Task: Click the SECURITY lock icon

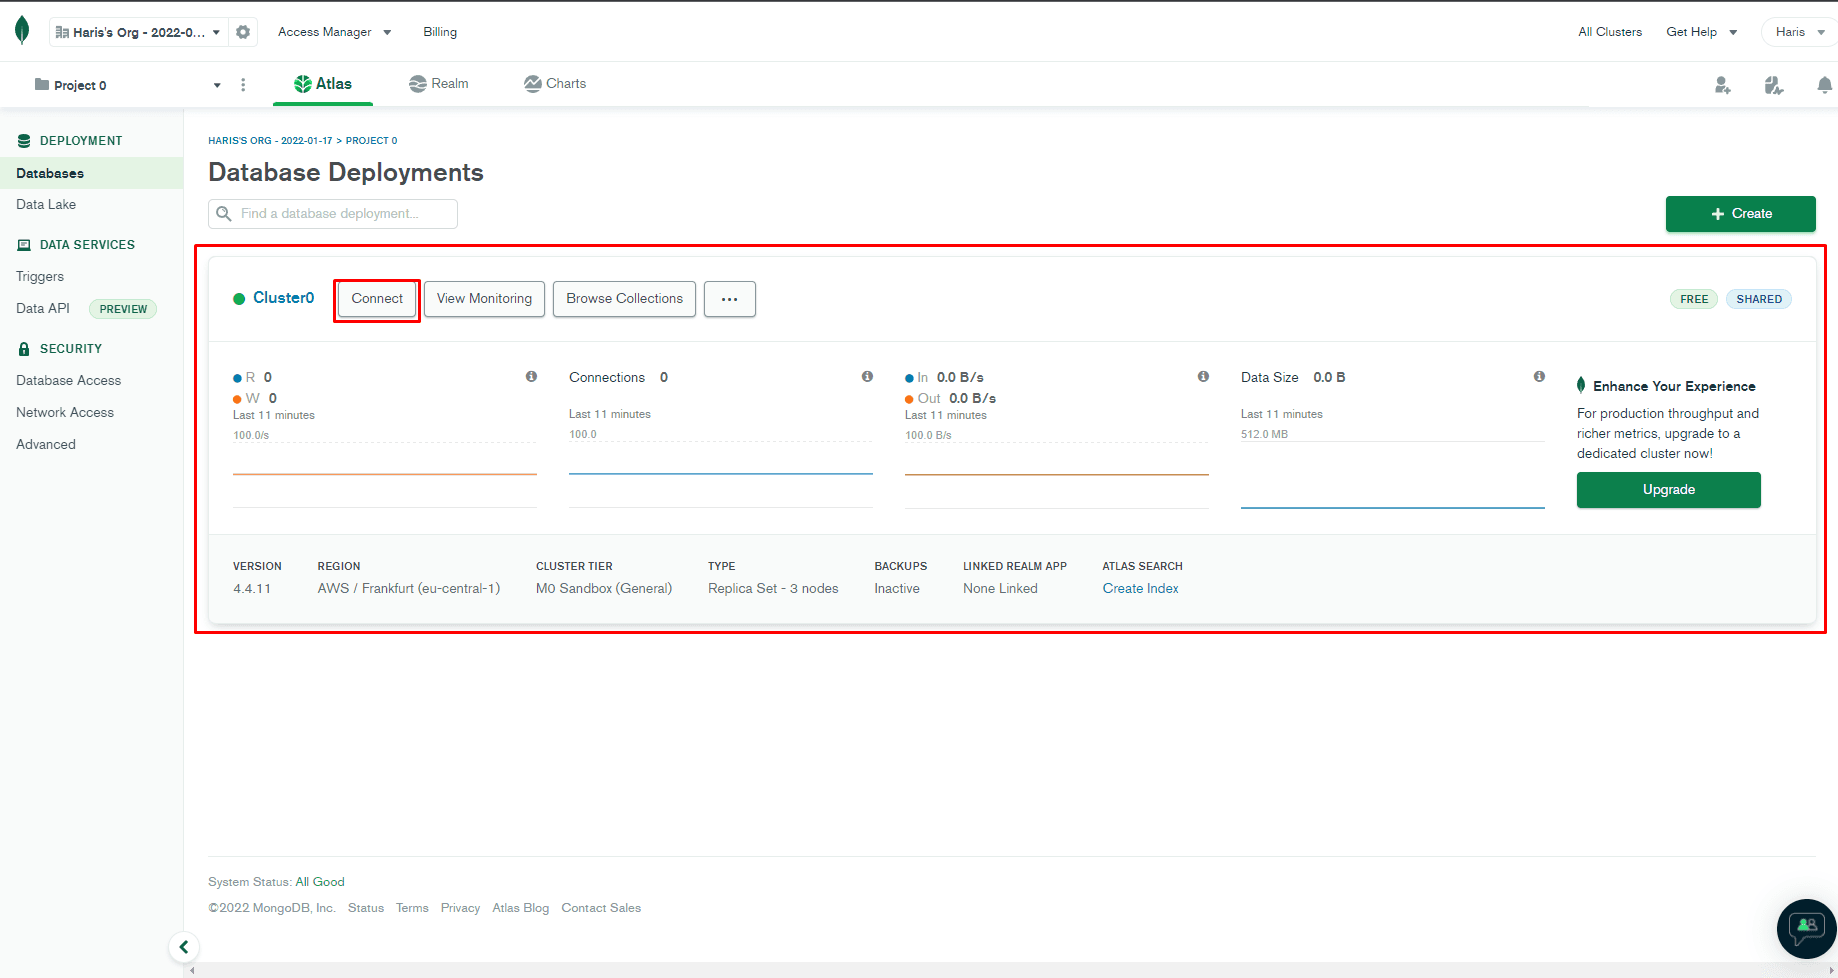Action: point(24,349)
